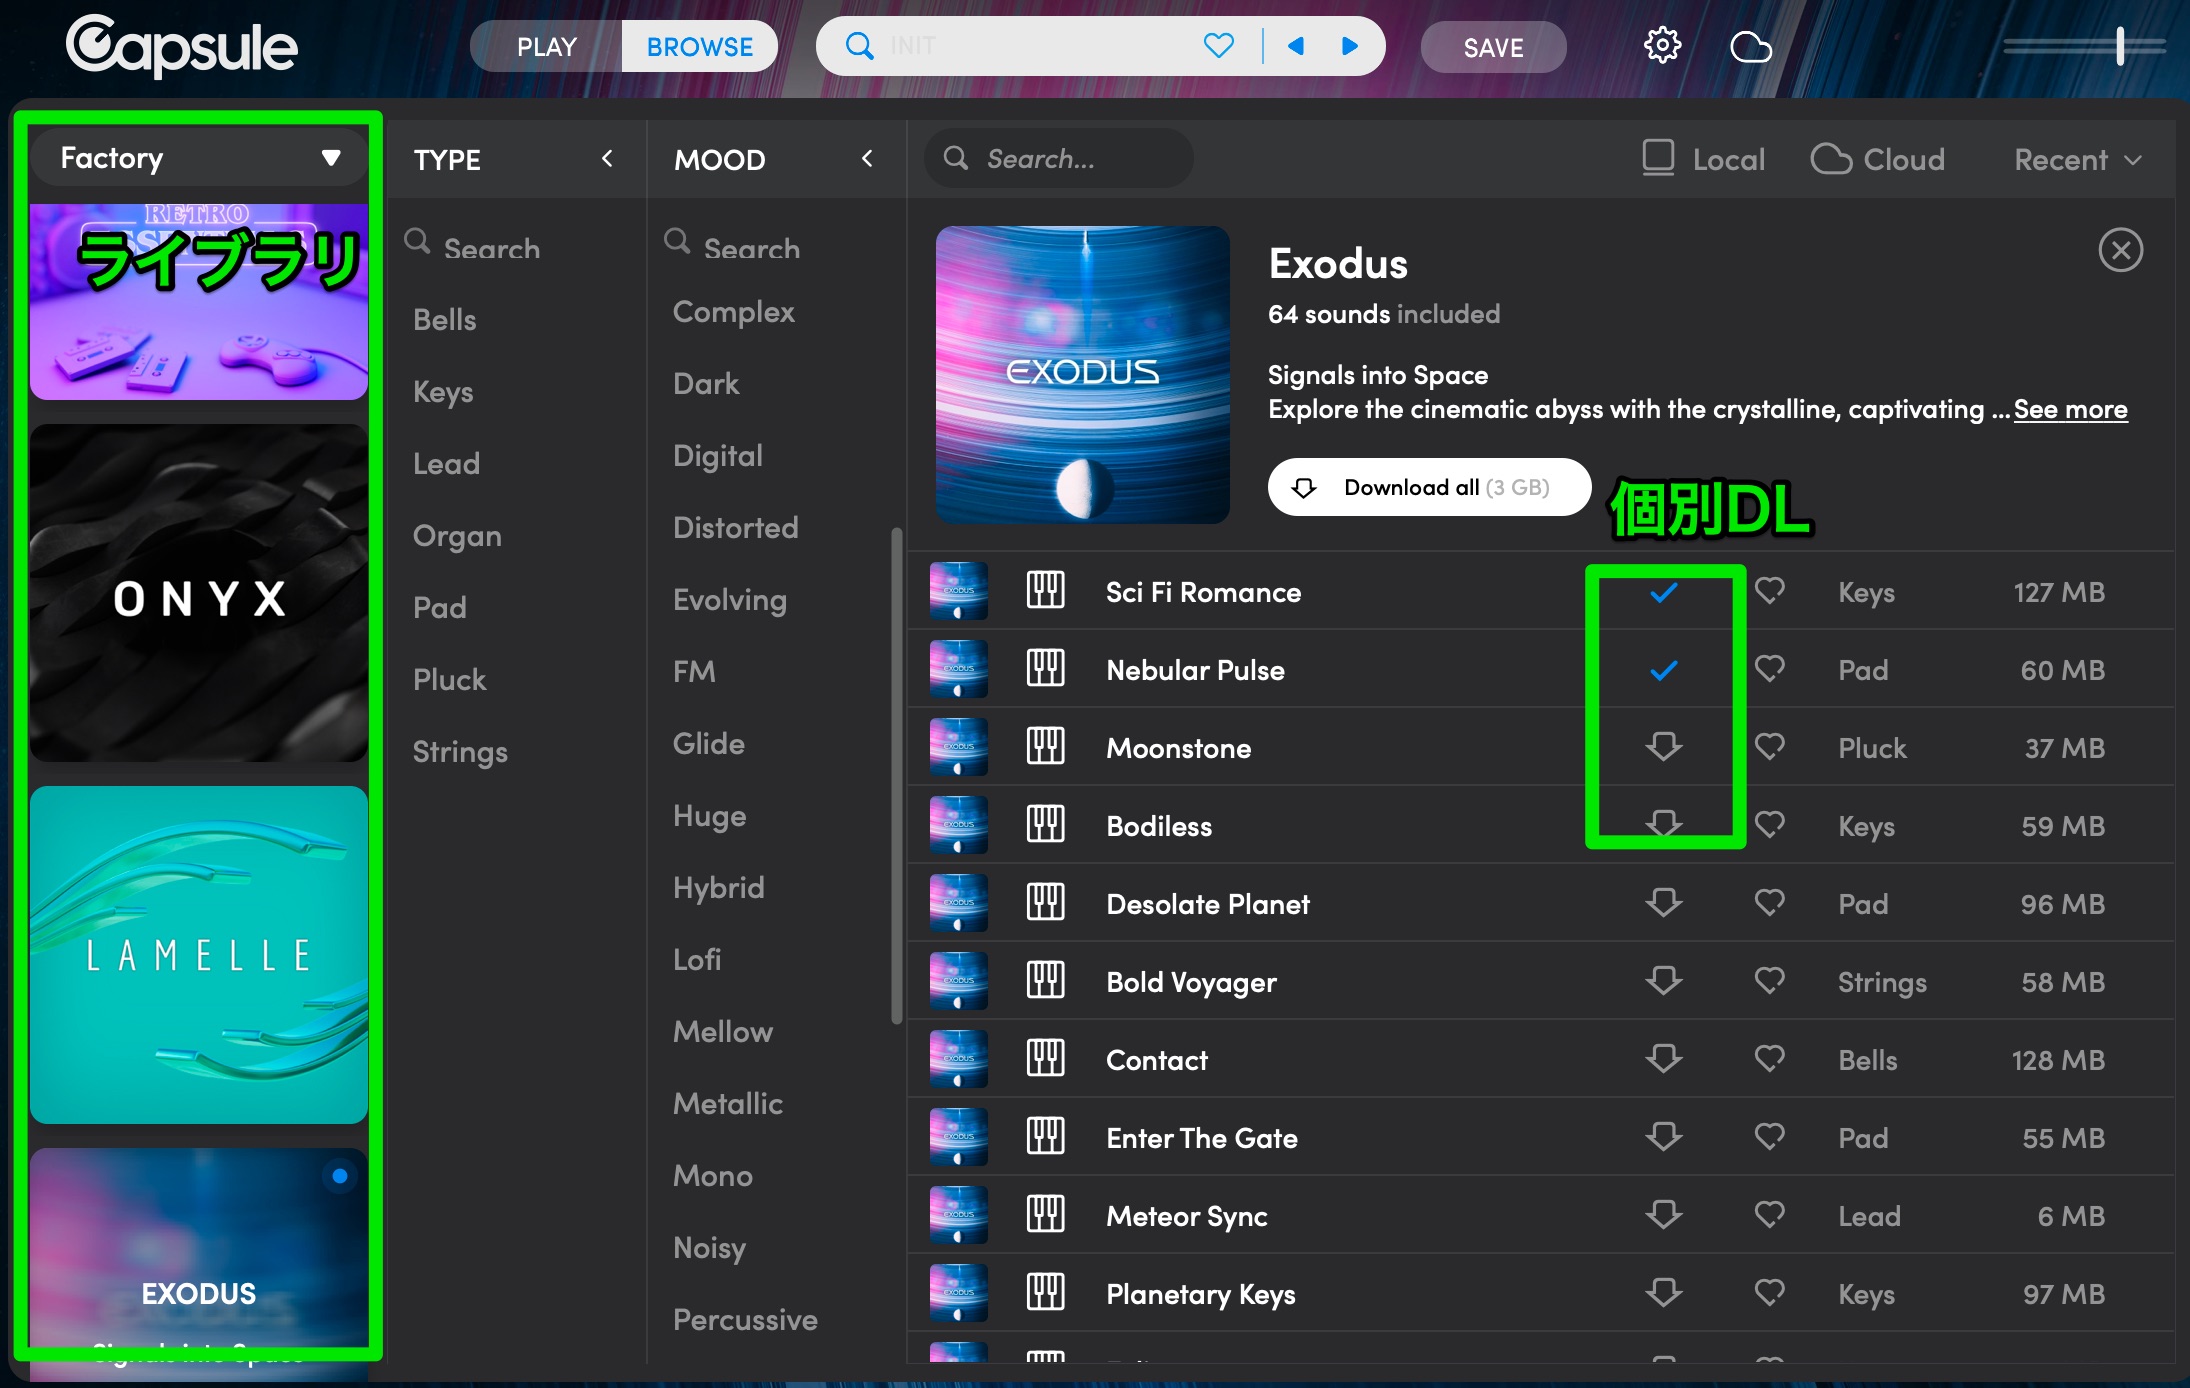Screen dimensions: 2190x1388
Task: Click the cloud icon in top bar
Action: pyautogui.click(x=1750, y=46)
